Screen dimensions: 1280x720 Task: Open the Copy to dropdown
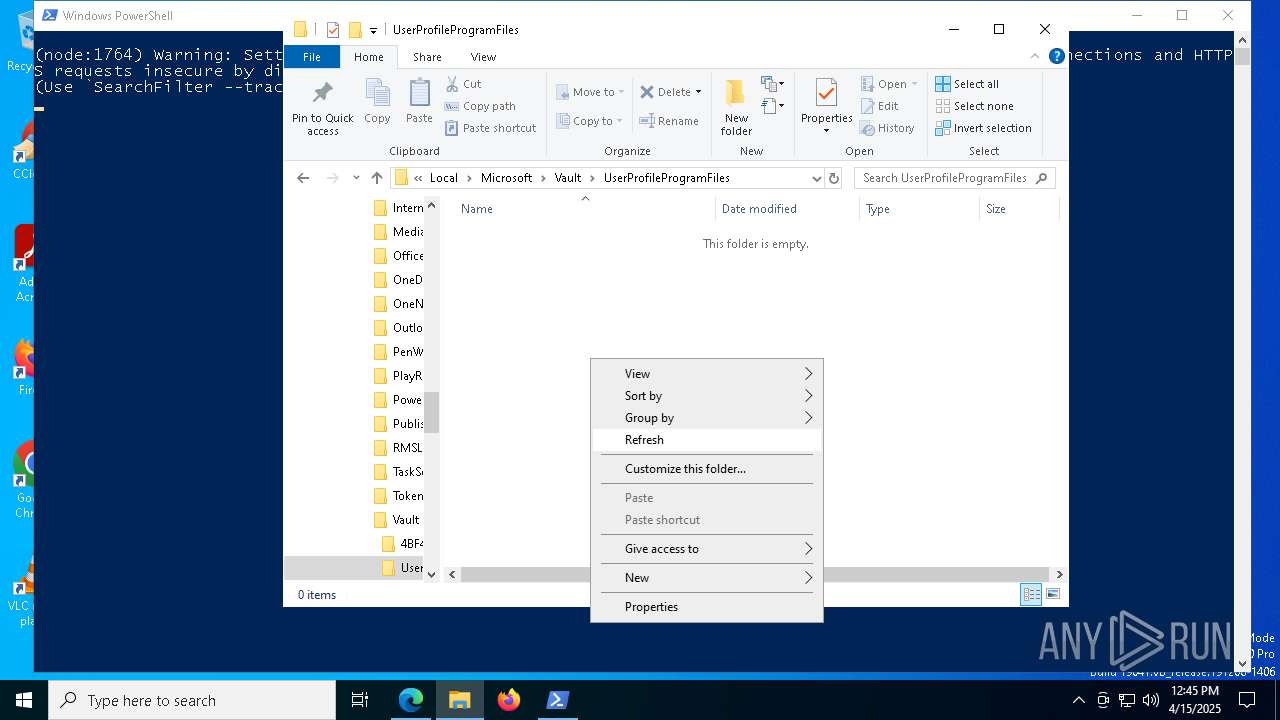coord(589,121)
